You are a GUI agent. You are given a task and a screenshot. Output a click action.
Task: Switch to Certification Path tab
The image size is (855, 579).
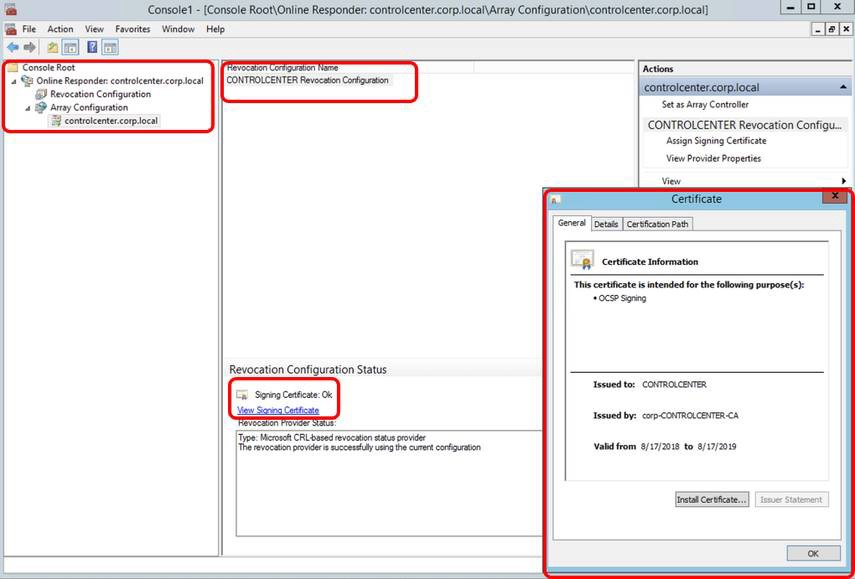point(657,224)
